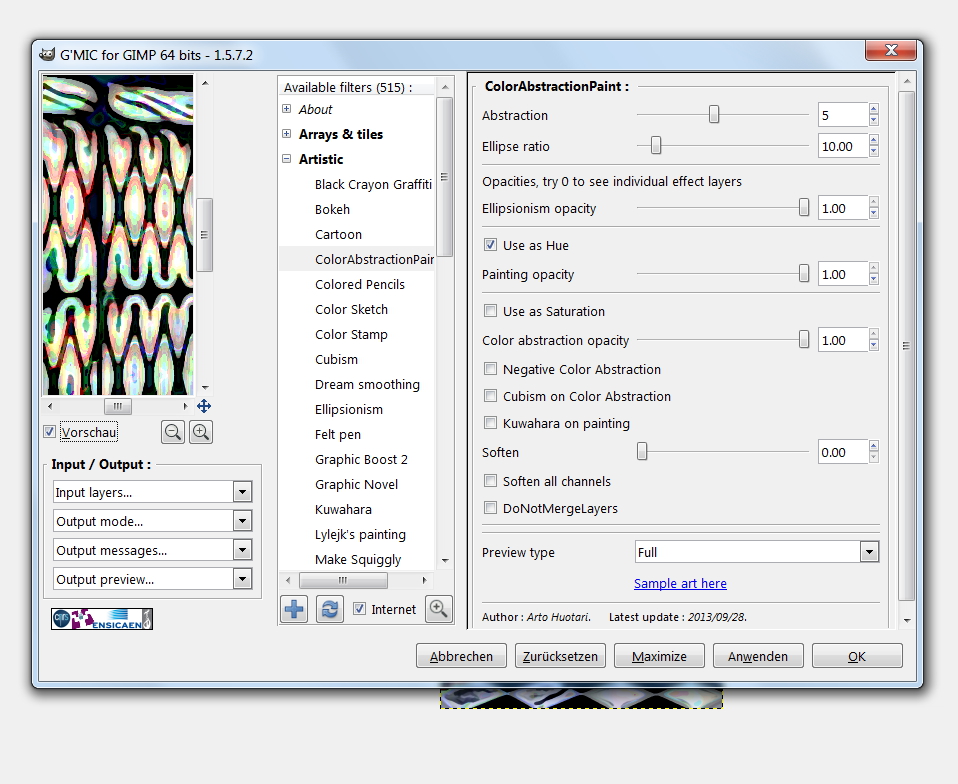Viewport: 958px width, 784px height.
Task: Toggle the Vorschau preview checkbox
Action: point(49,432)
